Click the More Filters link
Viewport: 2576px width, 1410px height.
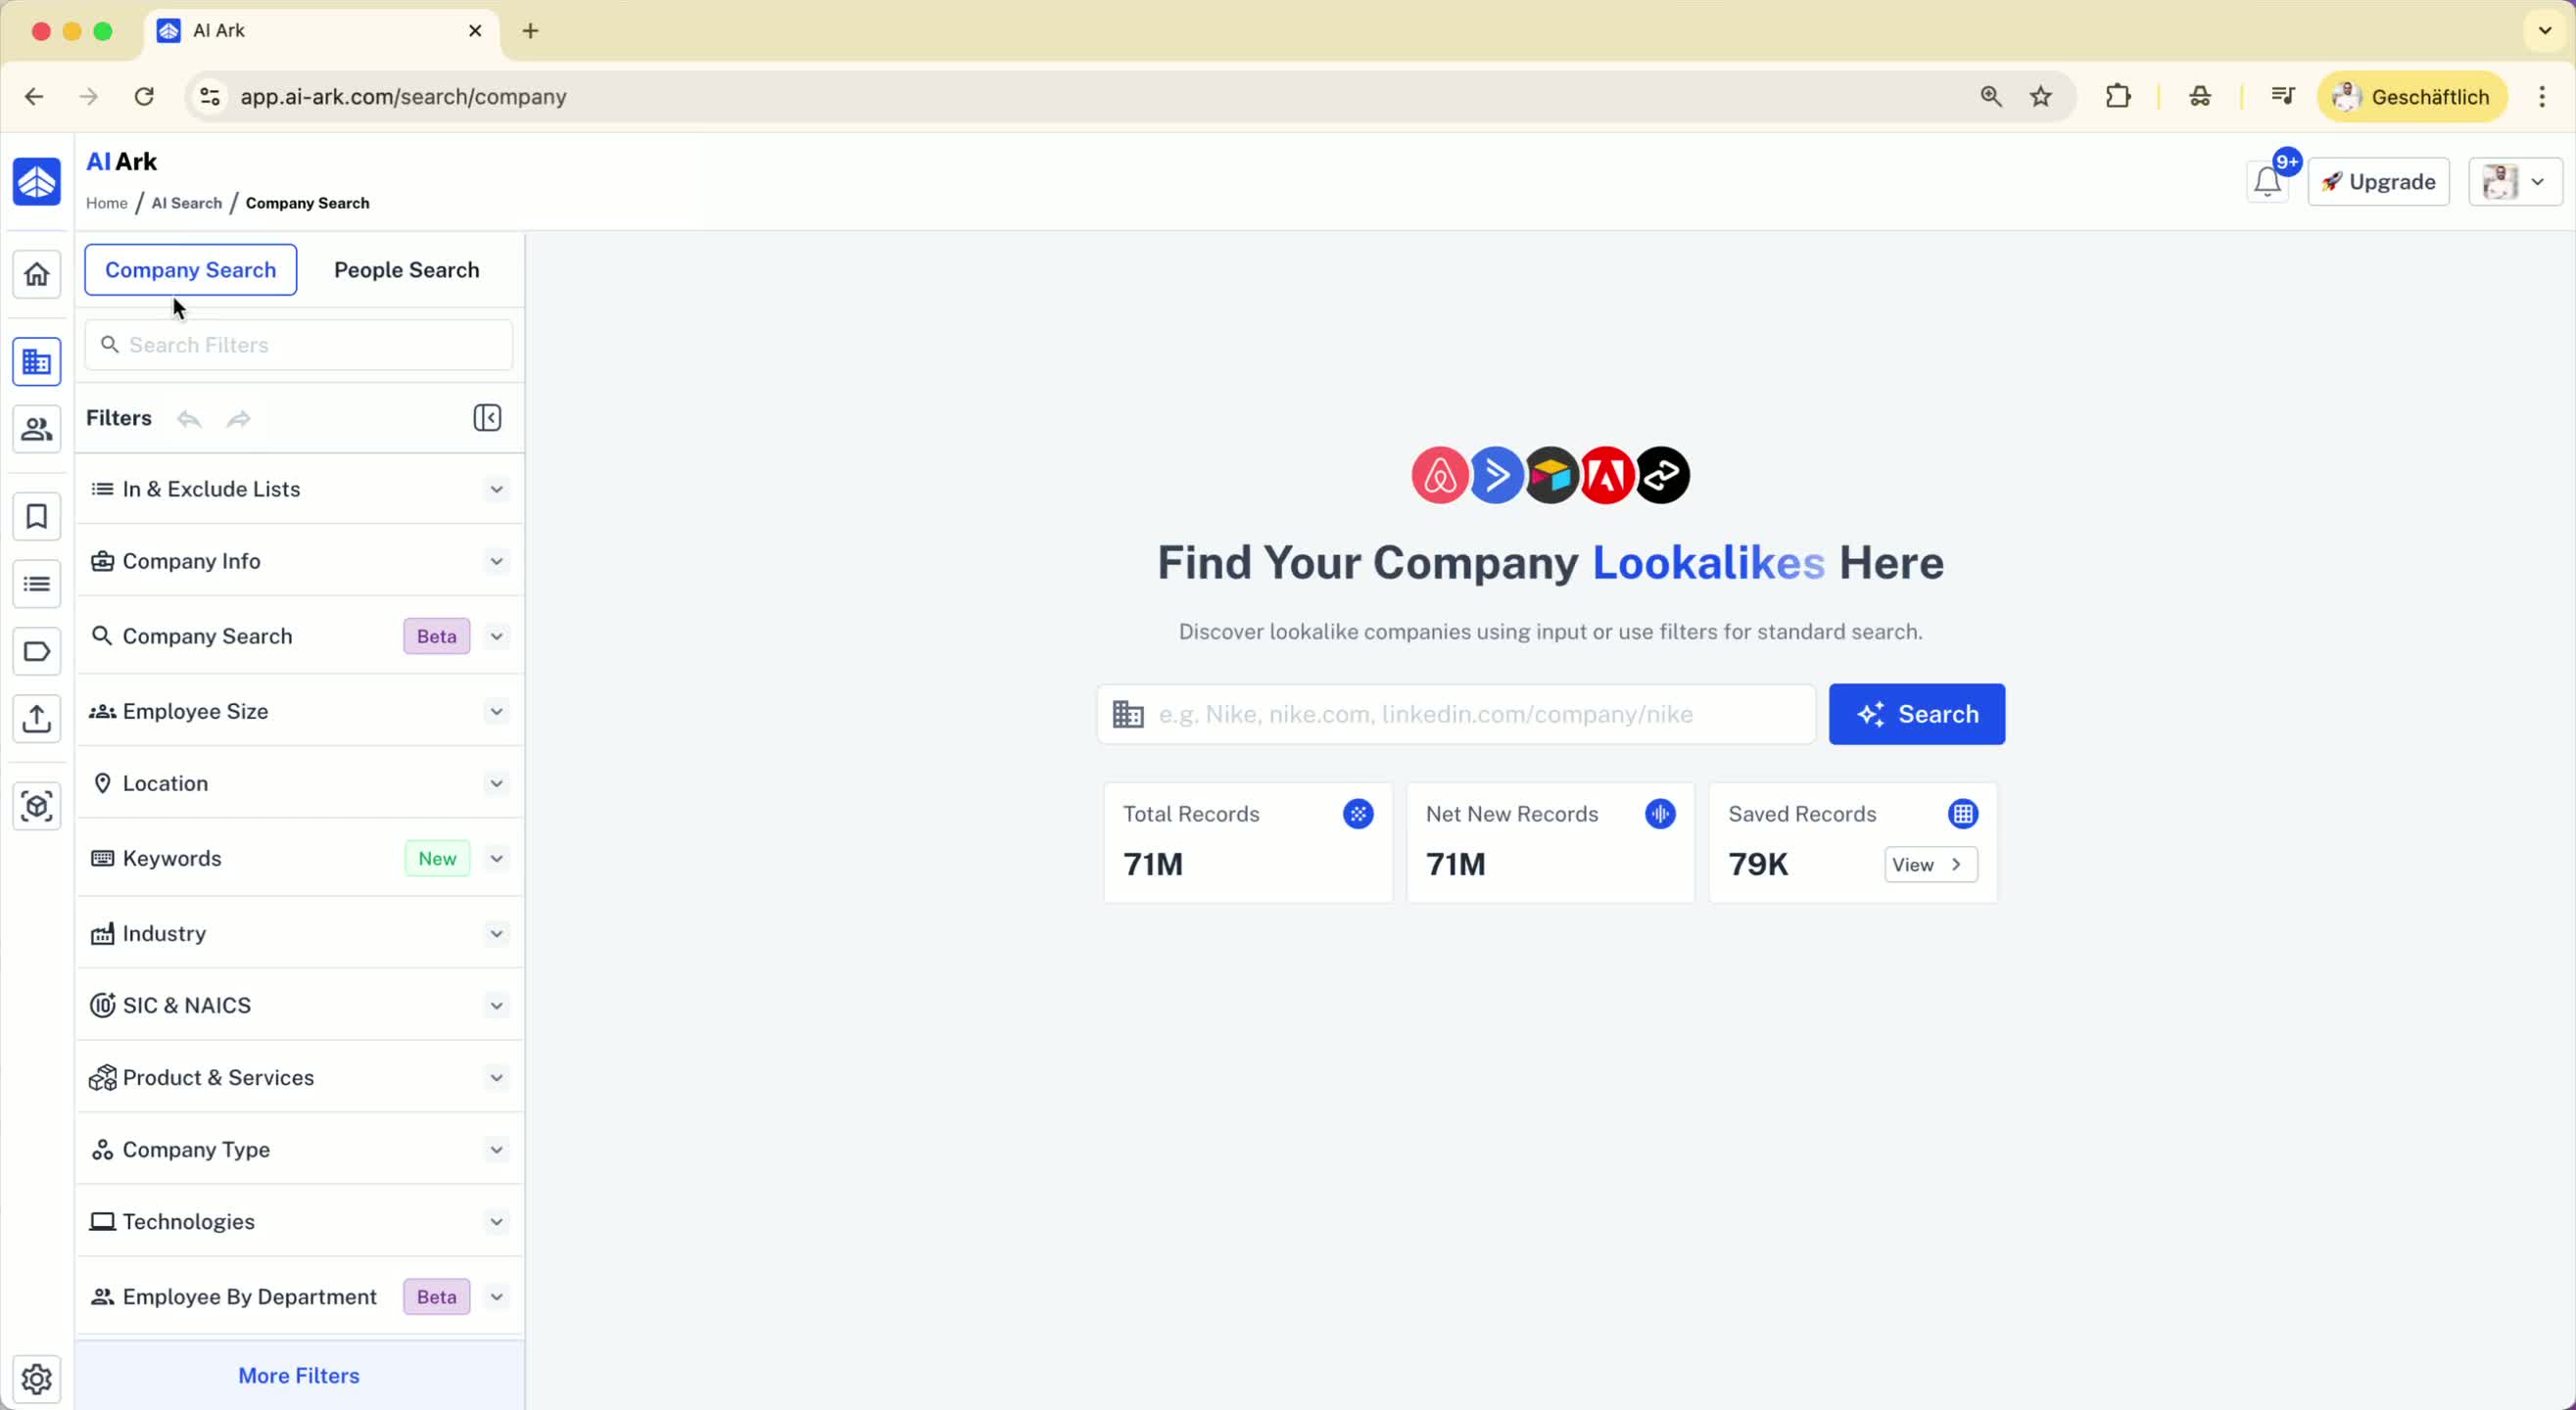(x=298, y=1375)
